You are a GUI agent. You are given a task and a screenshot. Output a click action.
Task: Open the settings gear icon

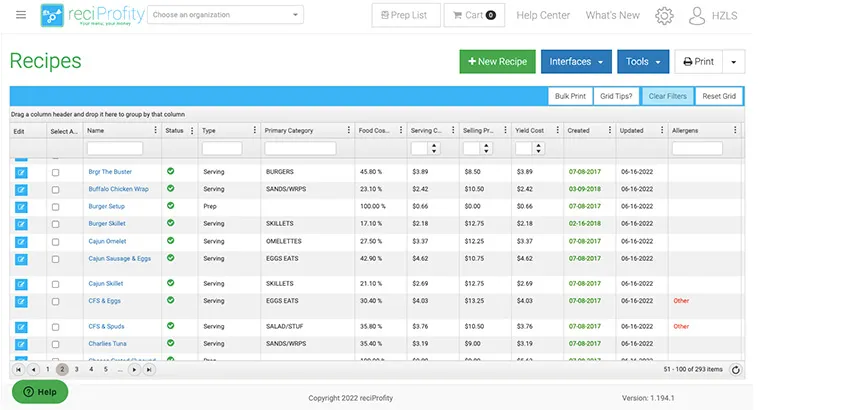tap(664, 16)
